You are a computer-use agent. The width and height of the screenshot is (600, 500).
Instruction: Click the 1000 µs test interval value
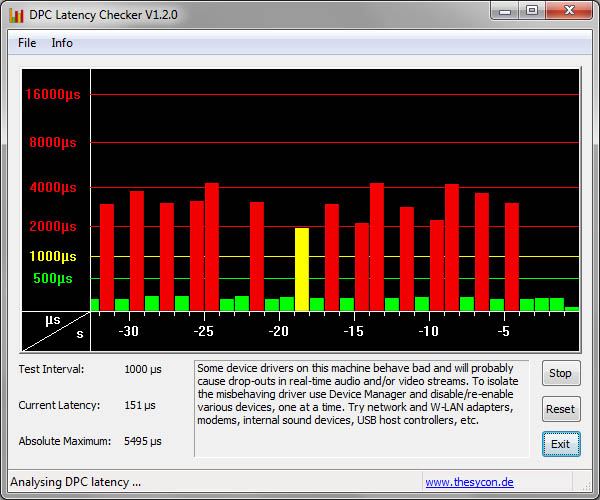(x=143, y=369)
